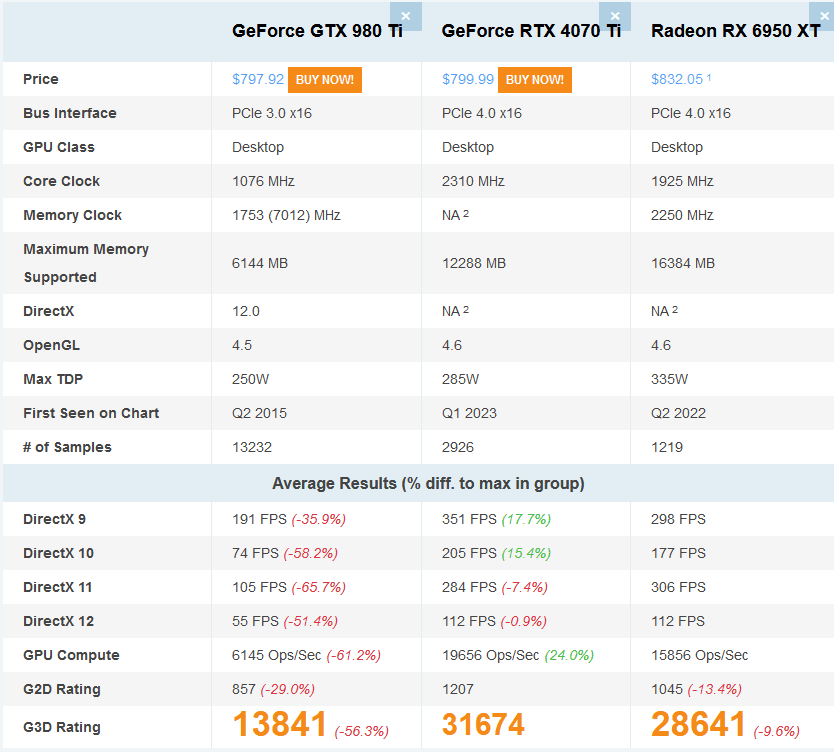Remove Radeon RX 6950 XT from comparison

pyautogui.click(x=823, y=16)
